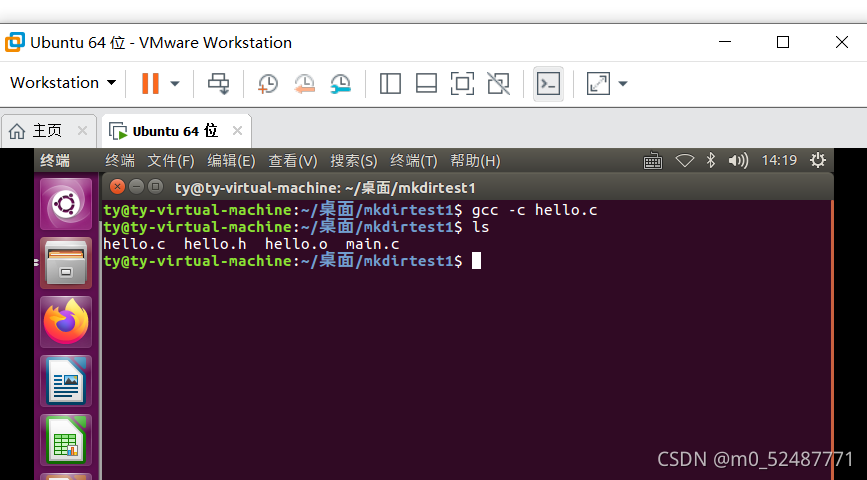Open the Workstation dropdown menu
The height and width of the screenshot is (480, 867).
[x=63, y=83]
